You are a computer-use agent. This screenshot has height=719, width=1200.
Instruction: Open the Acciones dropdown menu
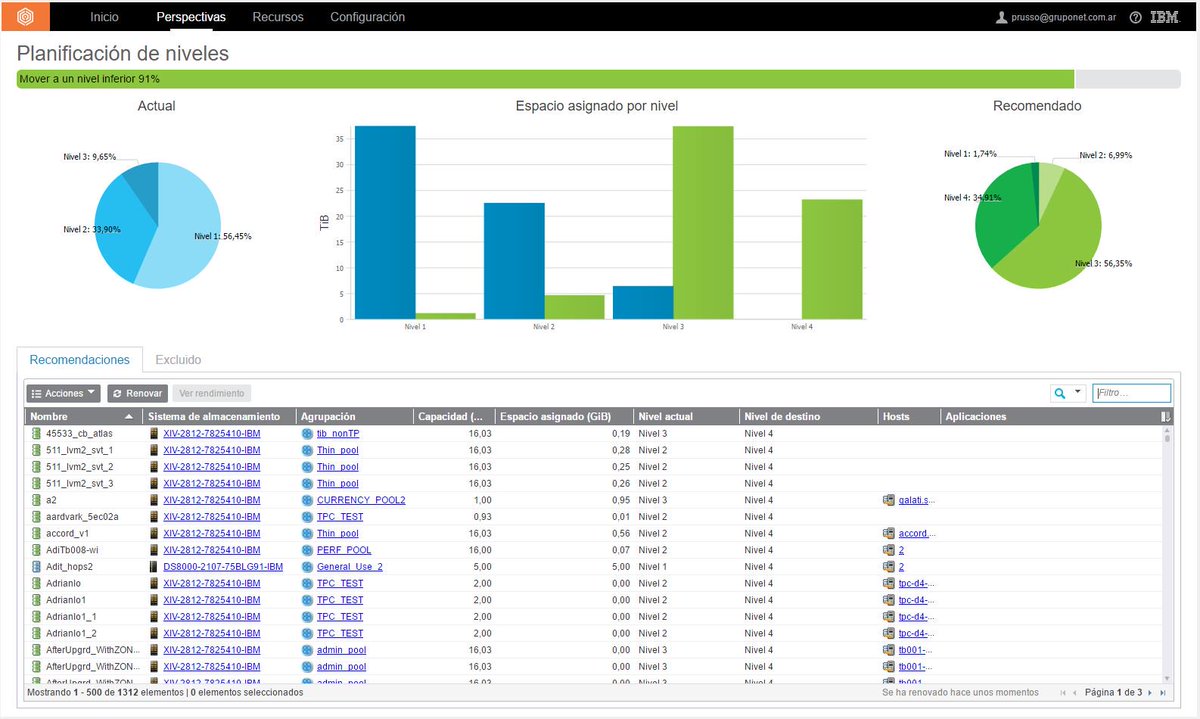coord(63,394)
